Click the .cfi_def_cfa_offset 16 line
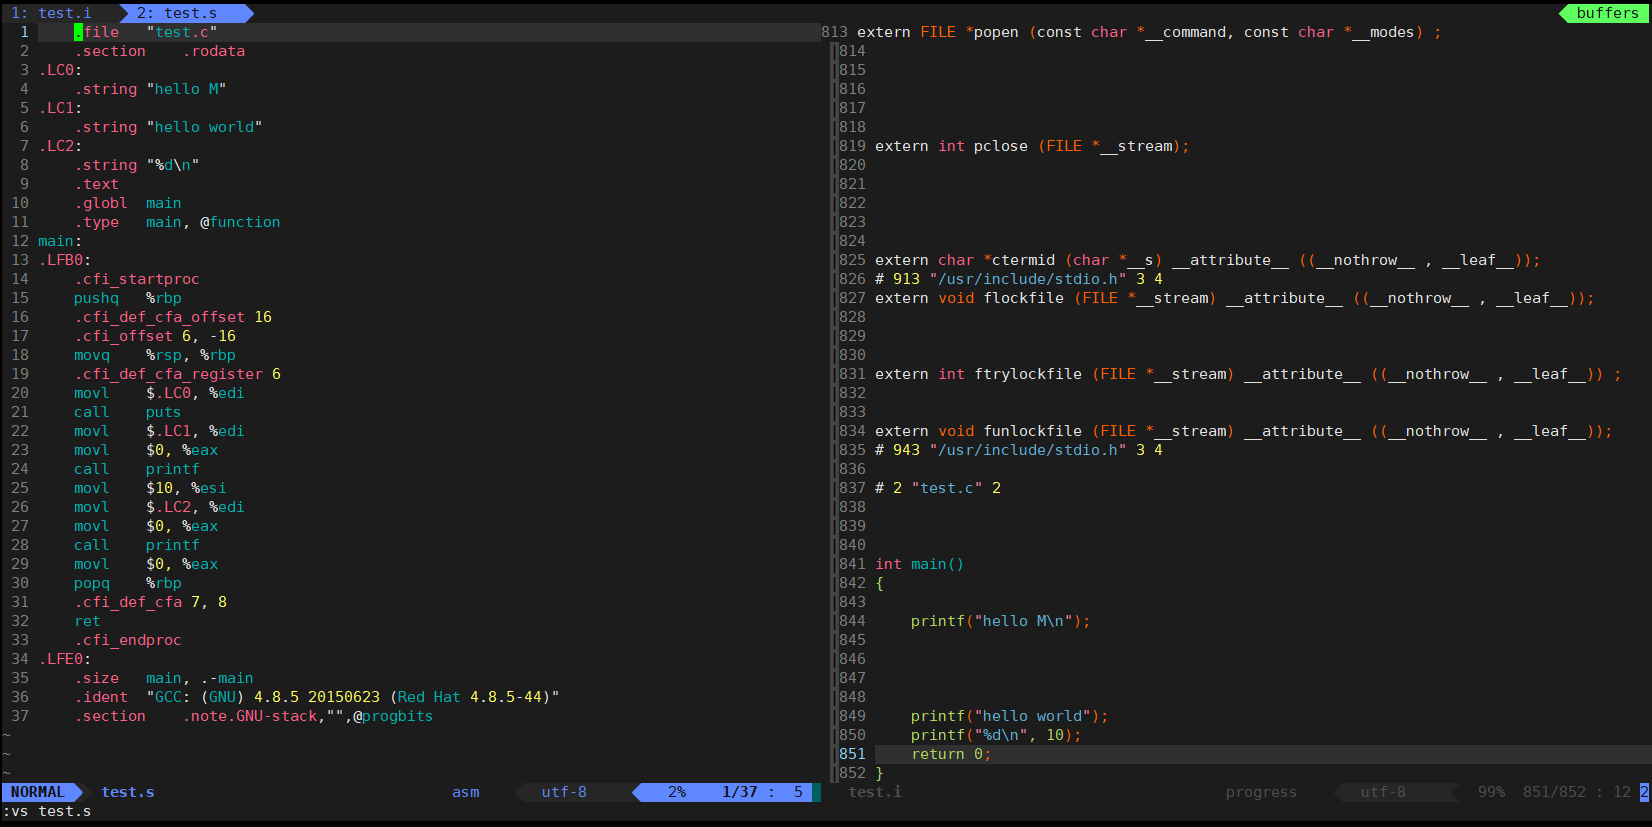The height and width of the screenshot is (827, 1652). (x=173, y=317)
